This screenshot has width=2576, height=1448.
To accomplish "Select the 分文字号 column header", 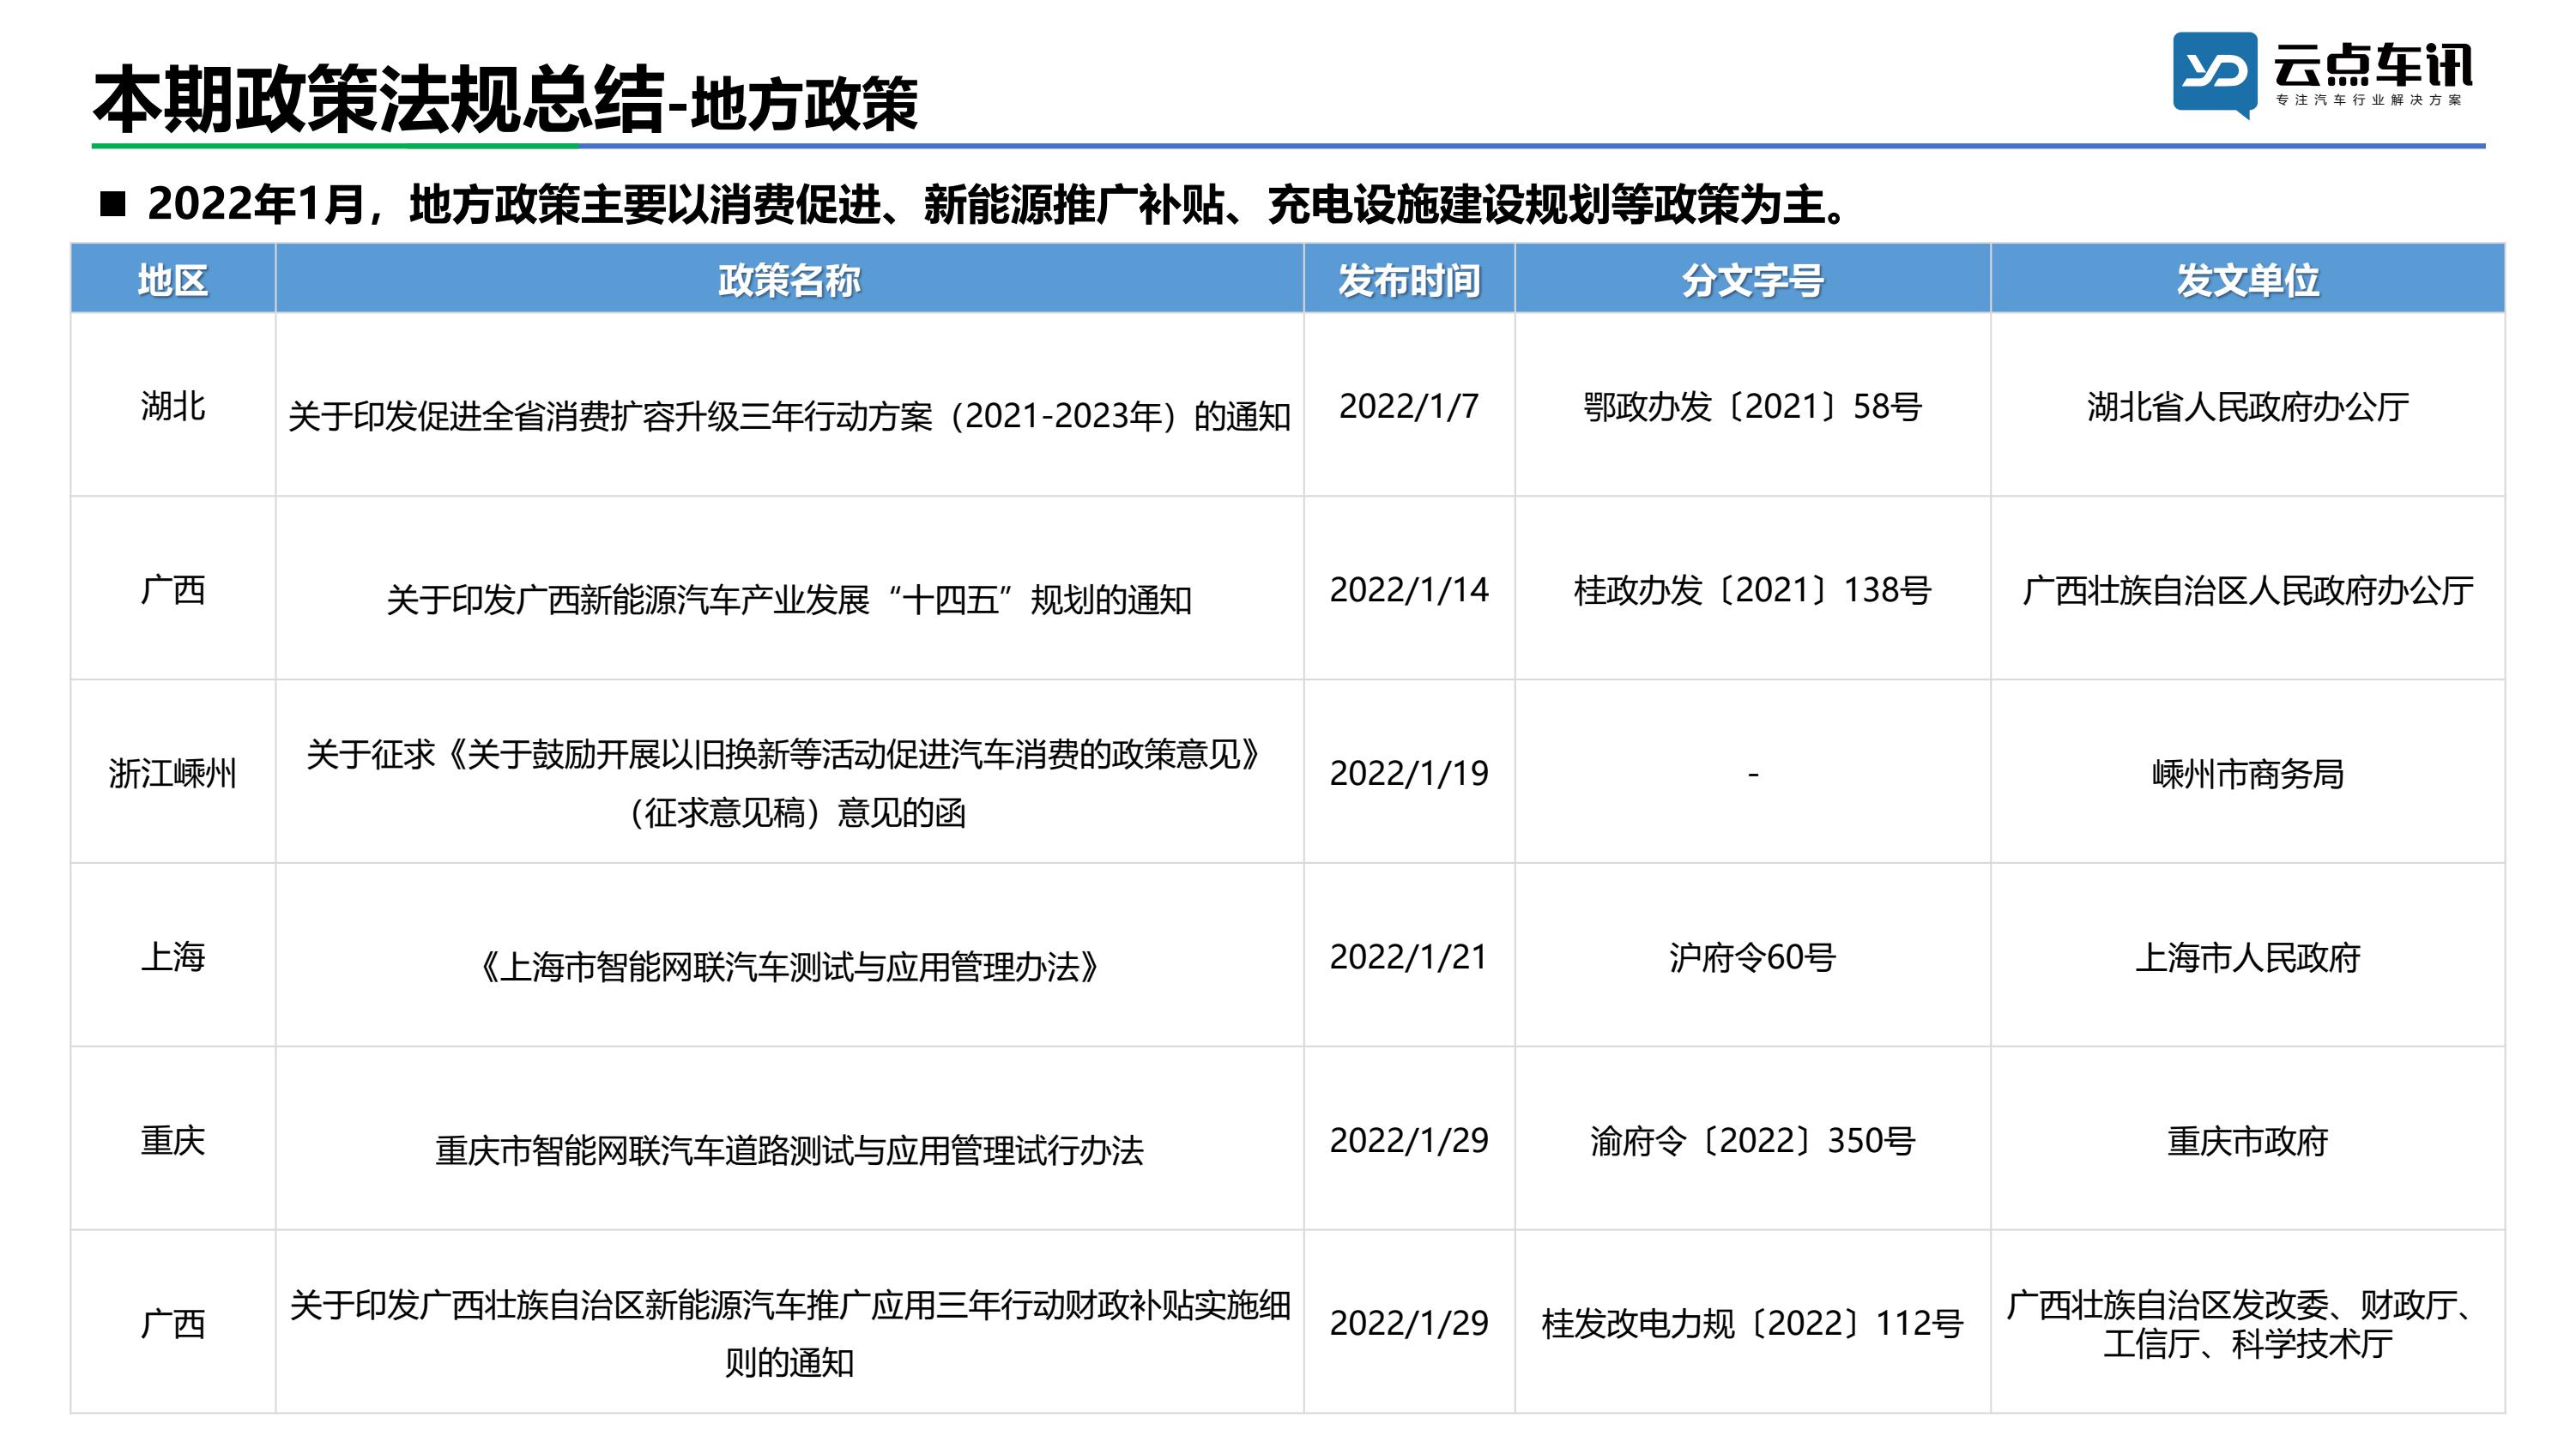I will point(1752,280).
